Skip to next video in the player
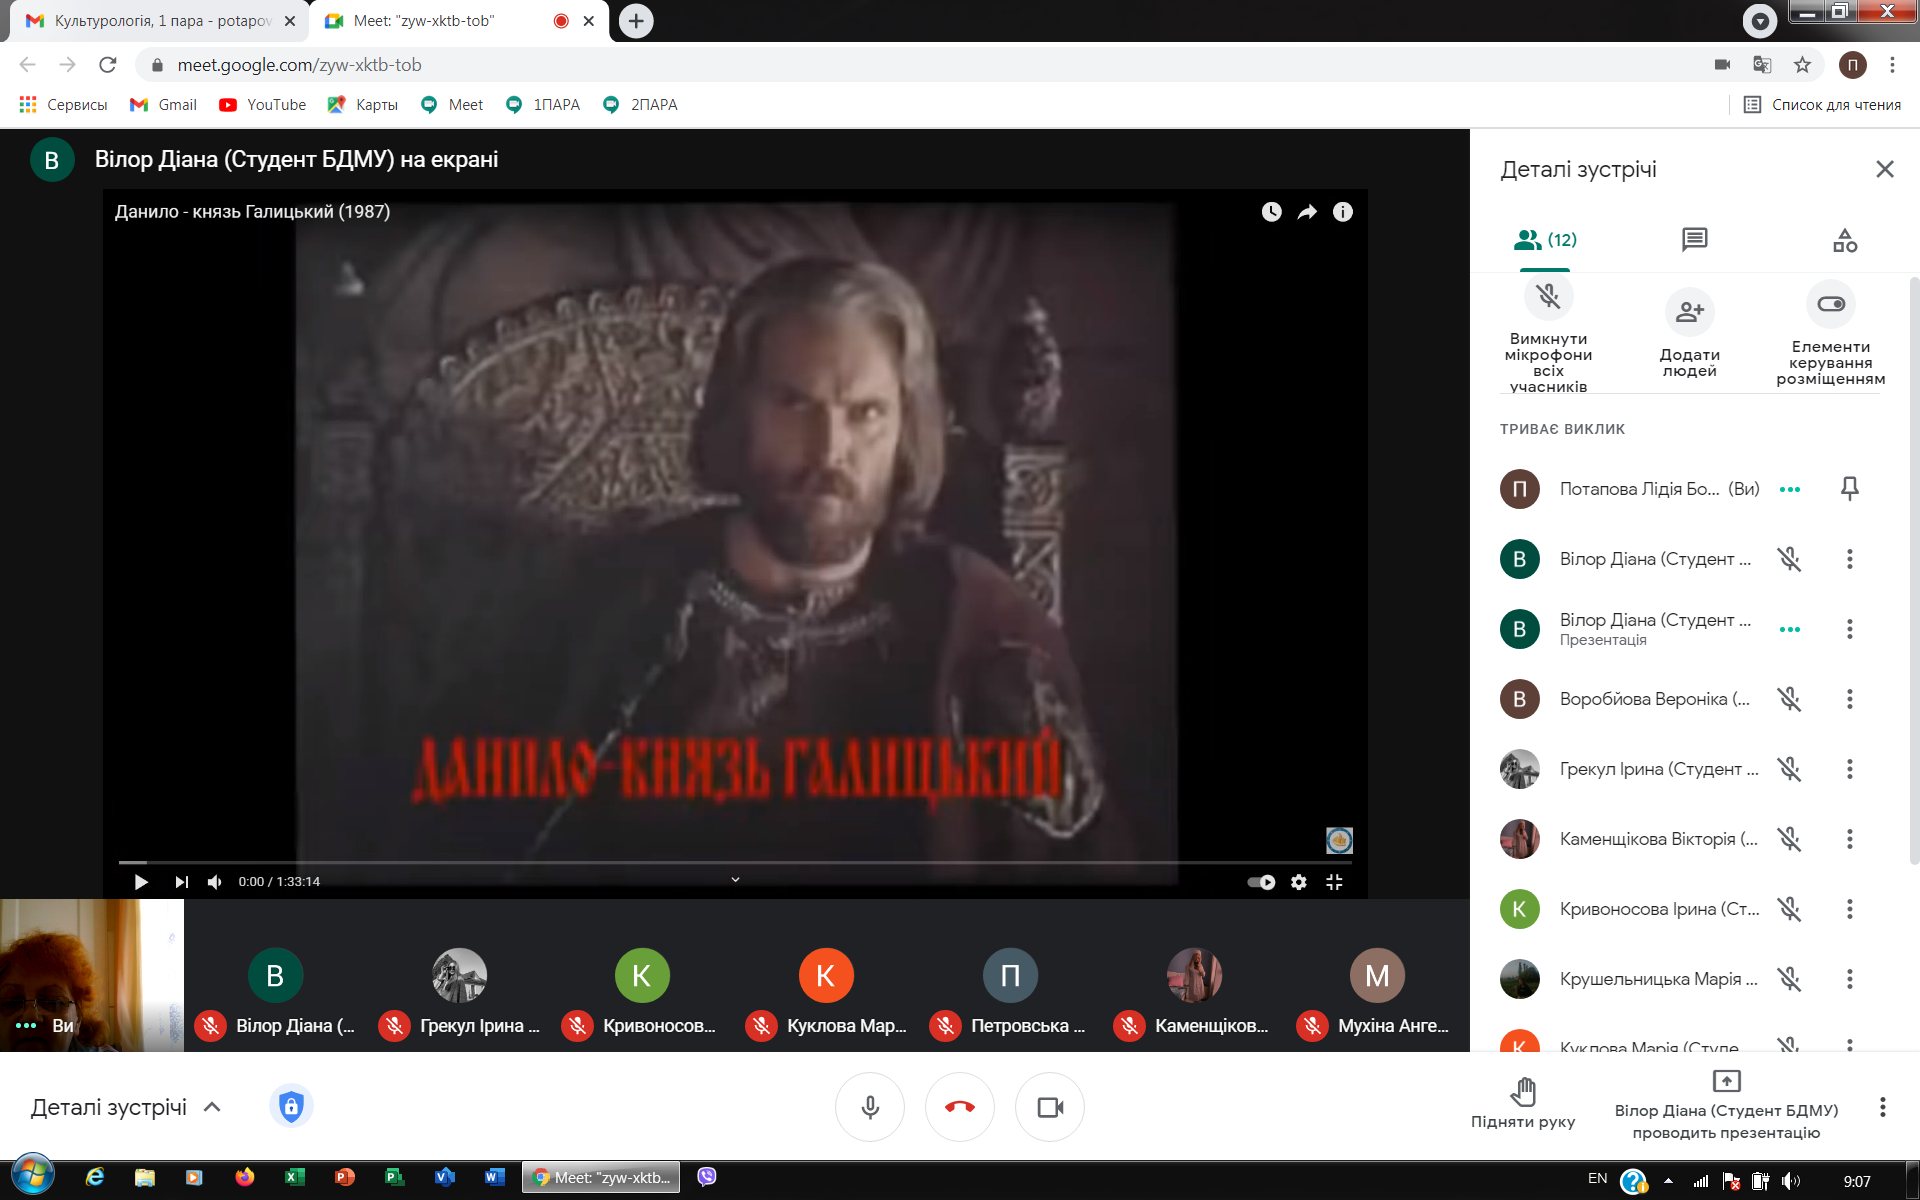The image size is (1920, 1200). coord(181,882)
